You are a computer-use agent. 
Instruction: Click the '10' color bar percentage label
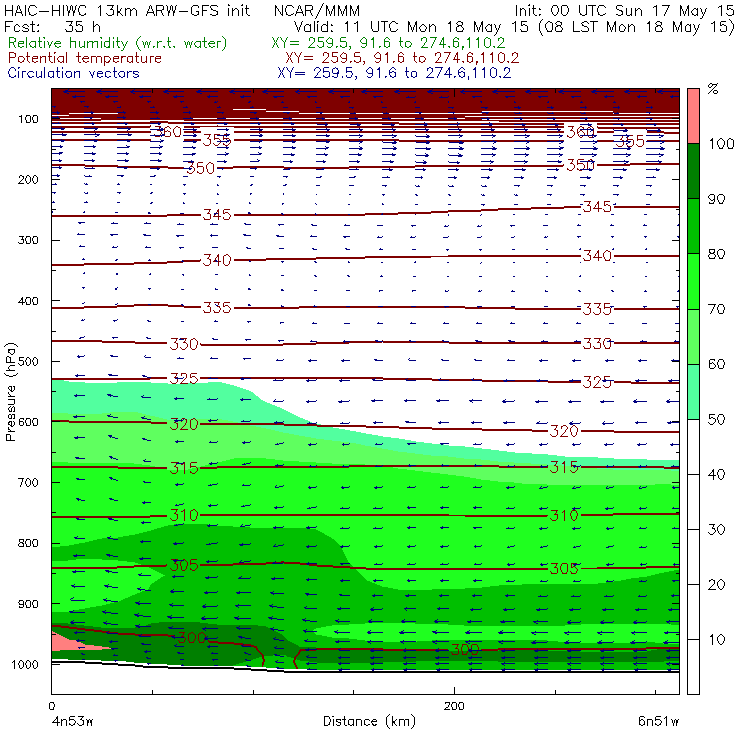pyautogui.click(x=716, y=639)
